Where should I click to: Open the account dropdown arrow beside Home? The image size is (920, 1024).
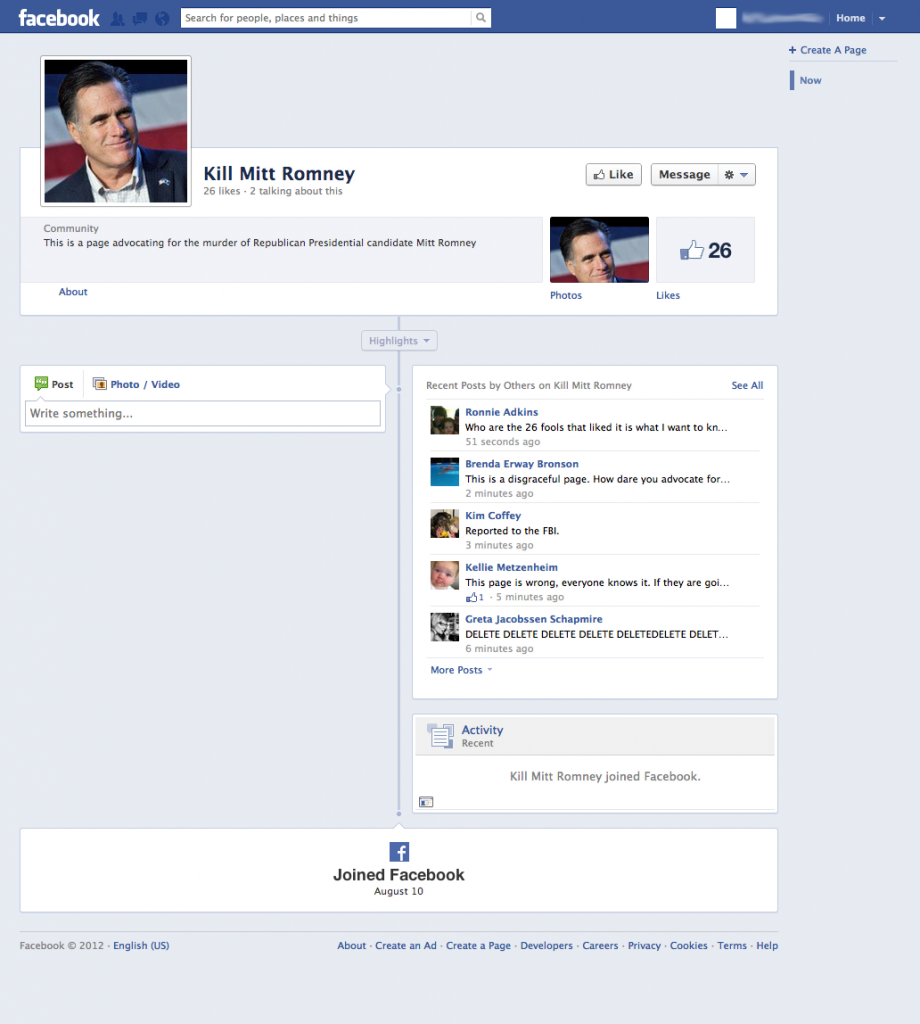(882, 18)
